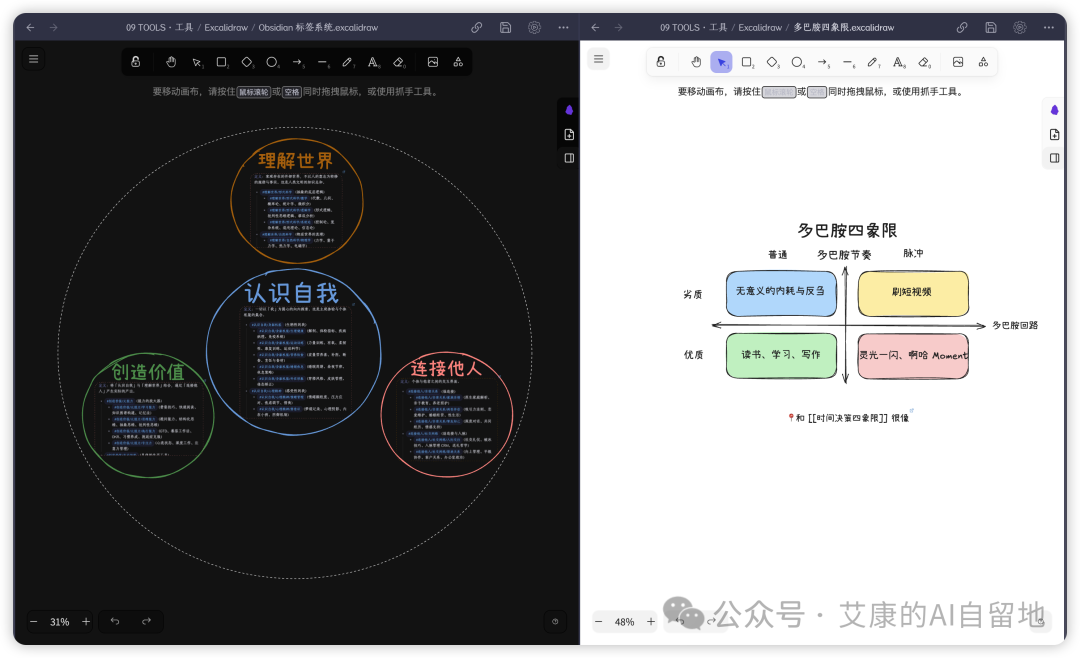Image resolution: width=1080 pixels, height=658 pixels.
Task: Select the green 读书、学习、写作 box
Action: (x=781, y=356)
